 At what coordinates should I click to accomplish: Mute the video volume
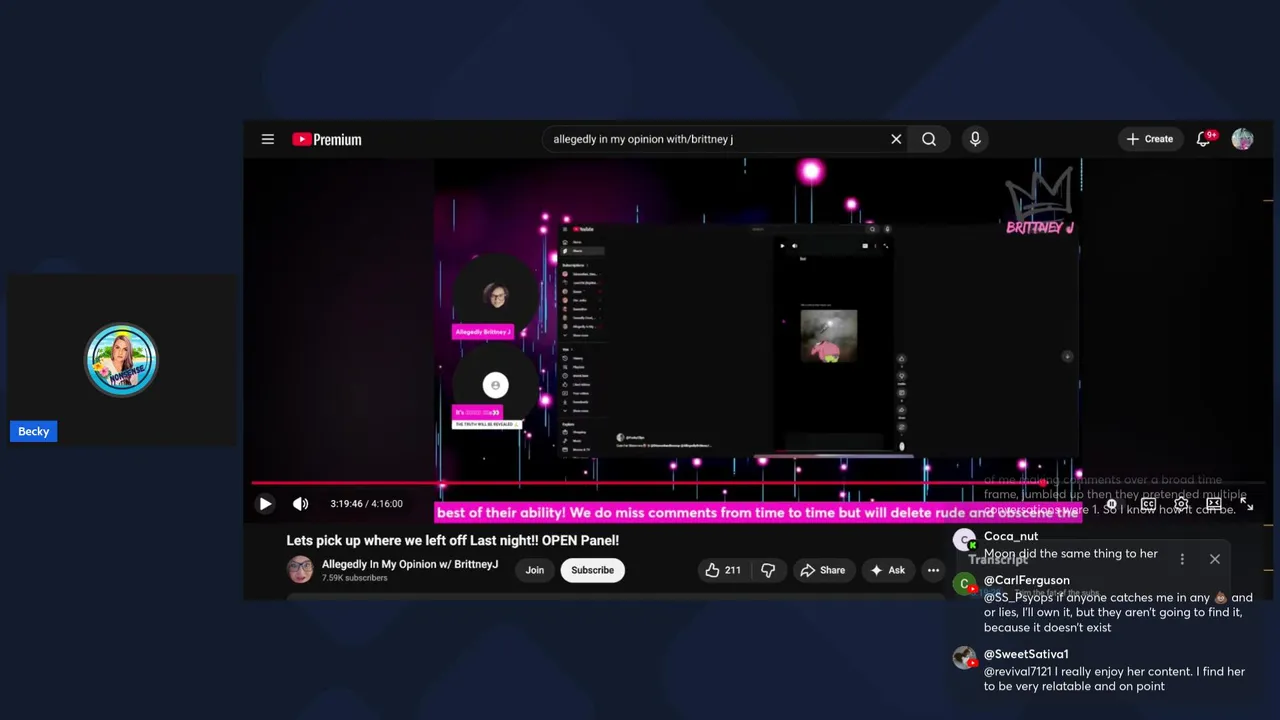pyautogui.click(x=300, y=504)
